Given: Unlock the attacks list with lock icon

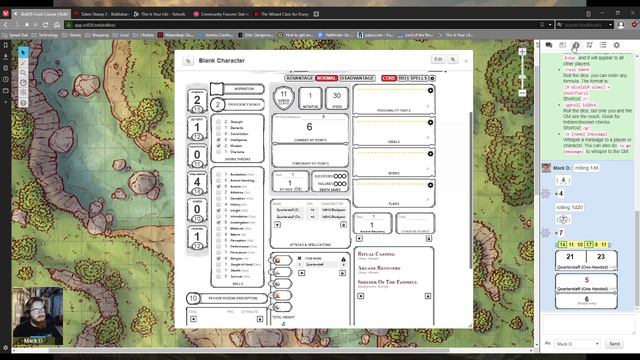Looking at the screenshot, I should click(343, 225).
